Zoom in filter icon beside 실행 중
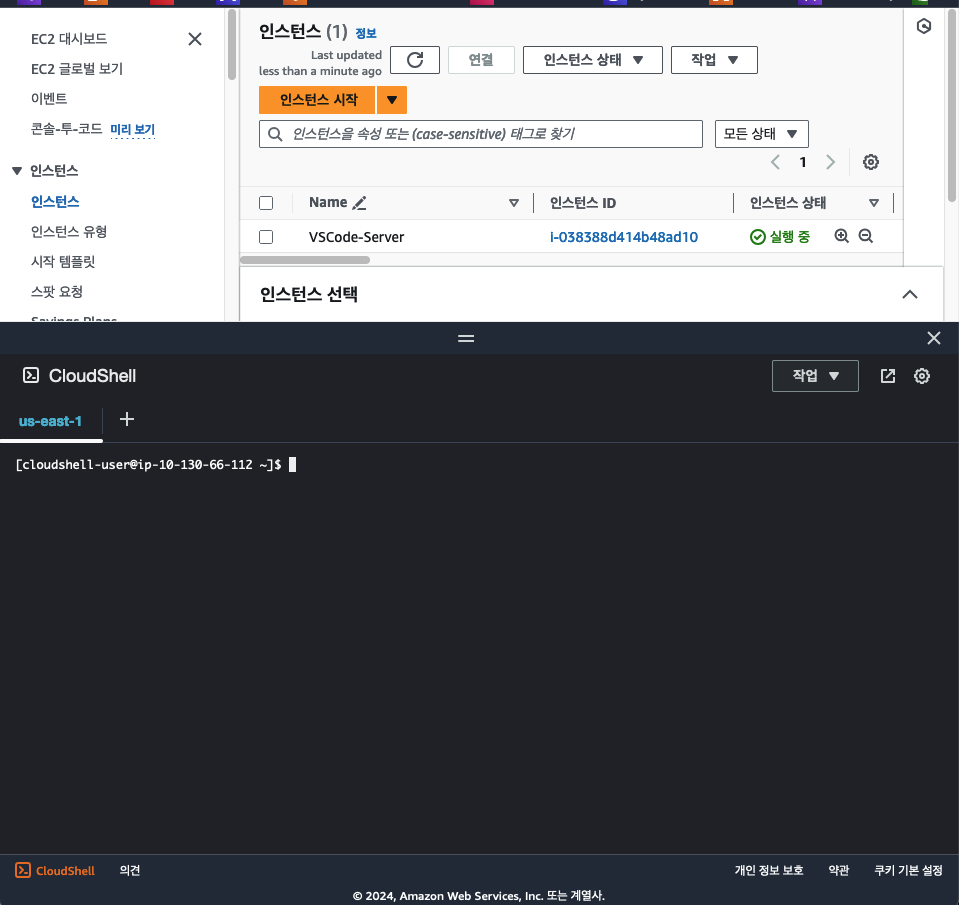Viewport: 959px width, 905px height. [x=842, y=236]
